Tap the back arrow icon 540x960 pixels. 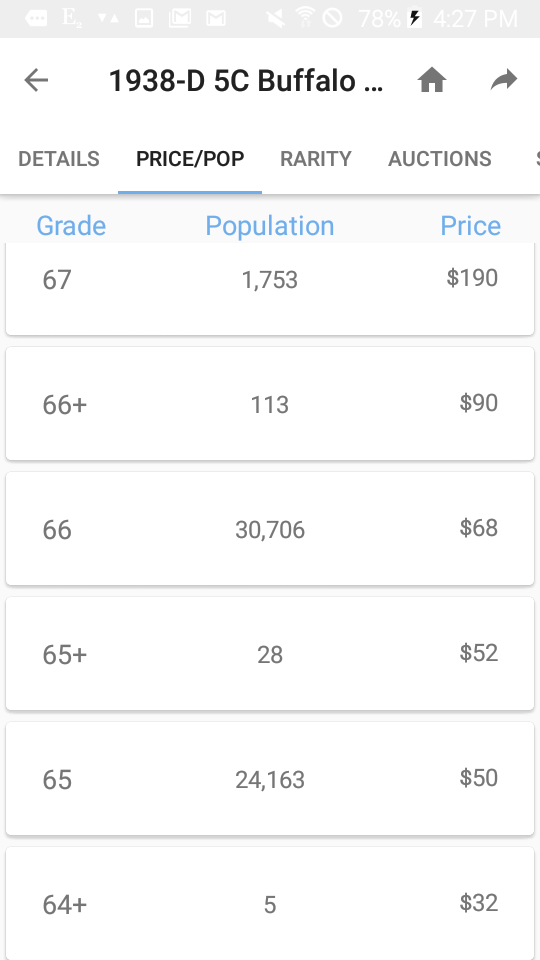[x=36, y=80]
